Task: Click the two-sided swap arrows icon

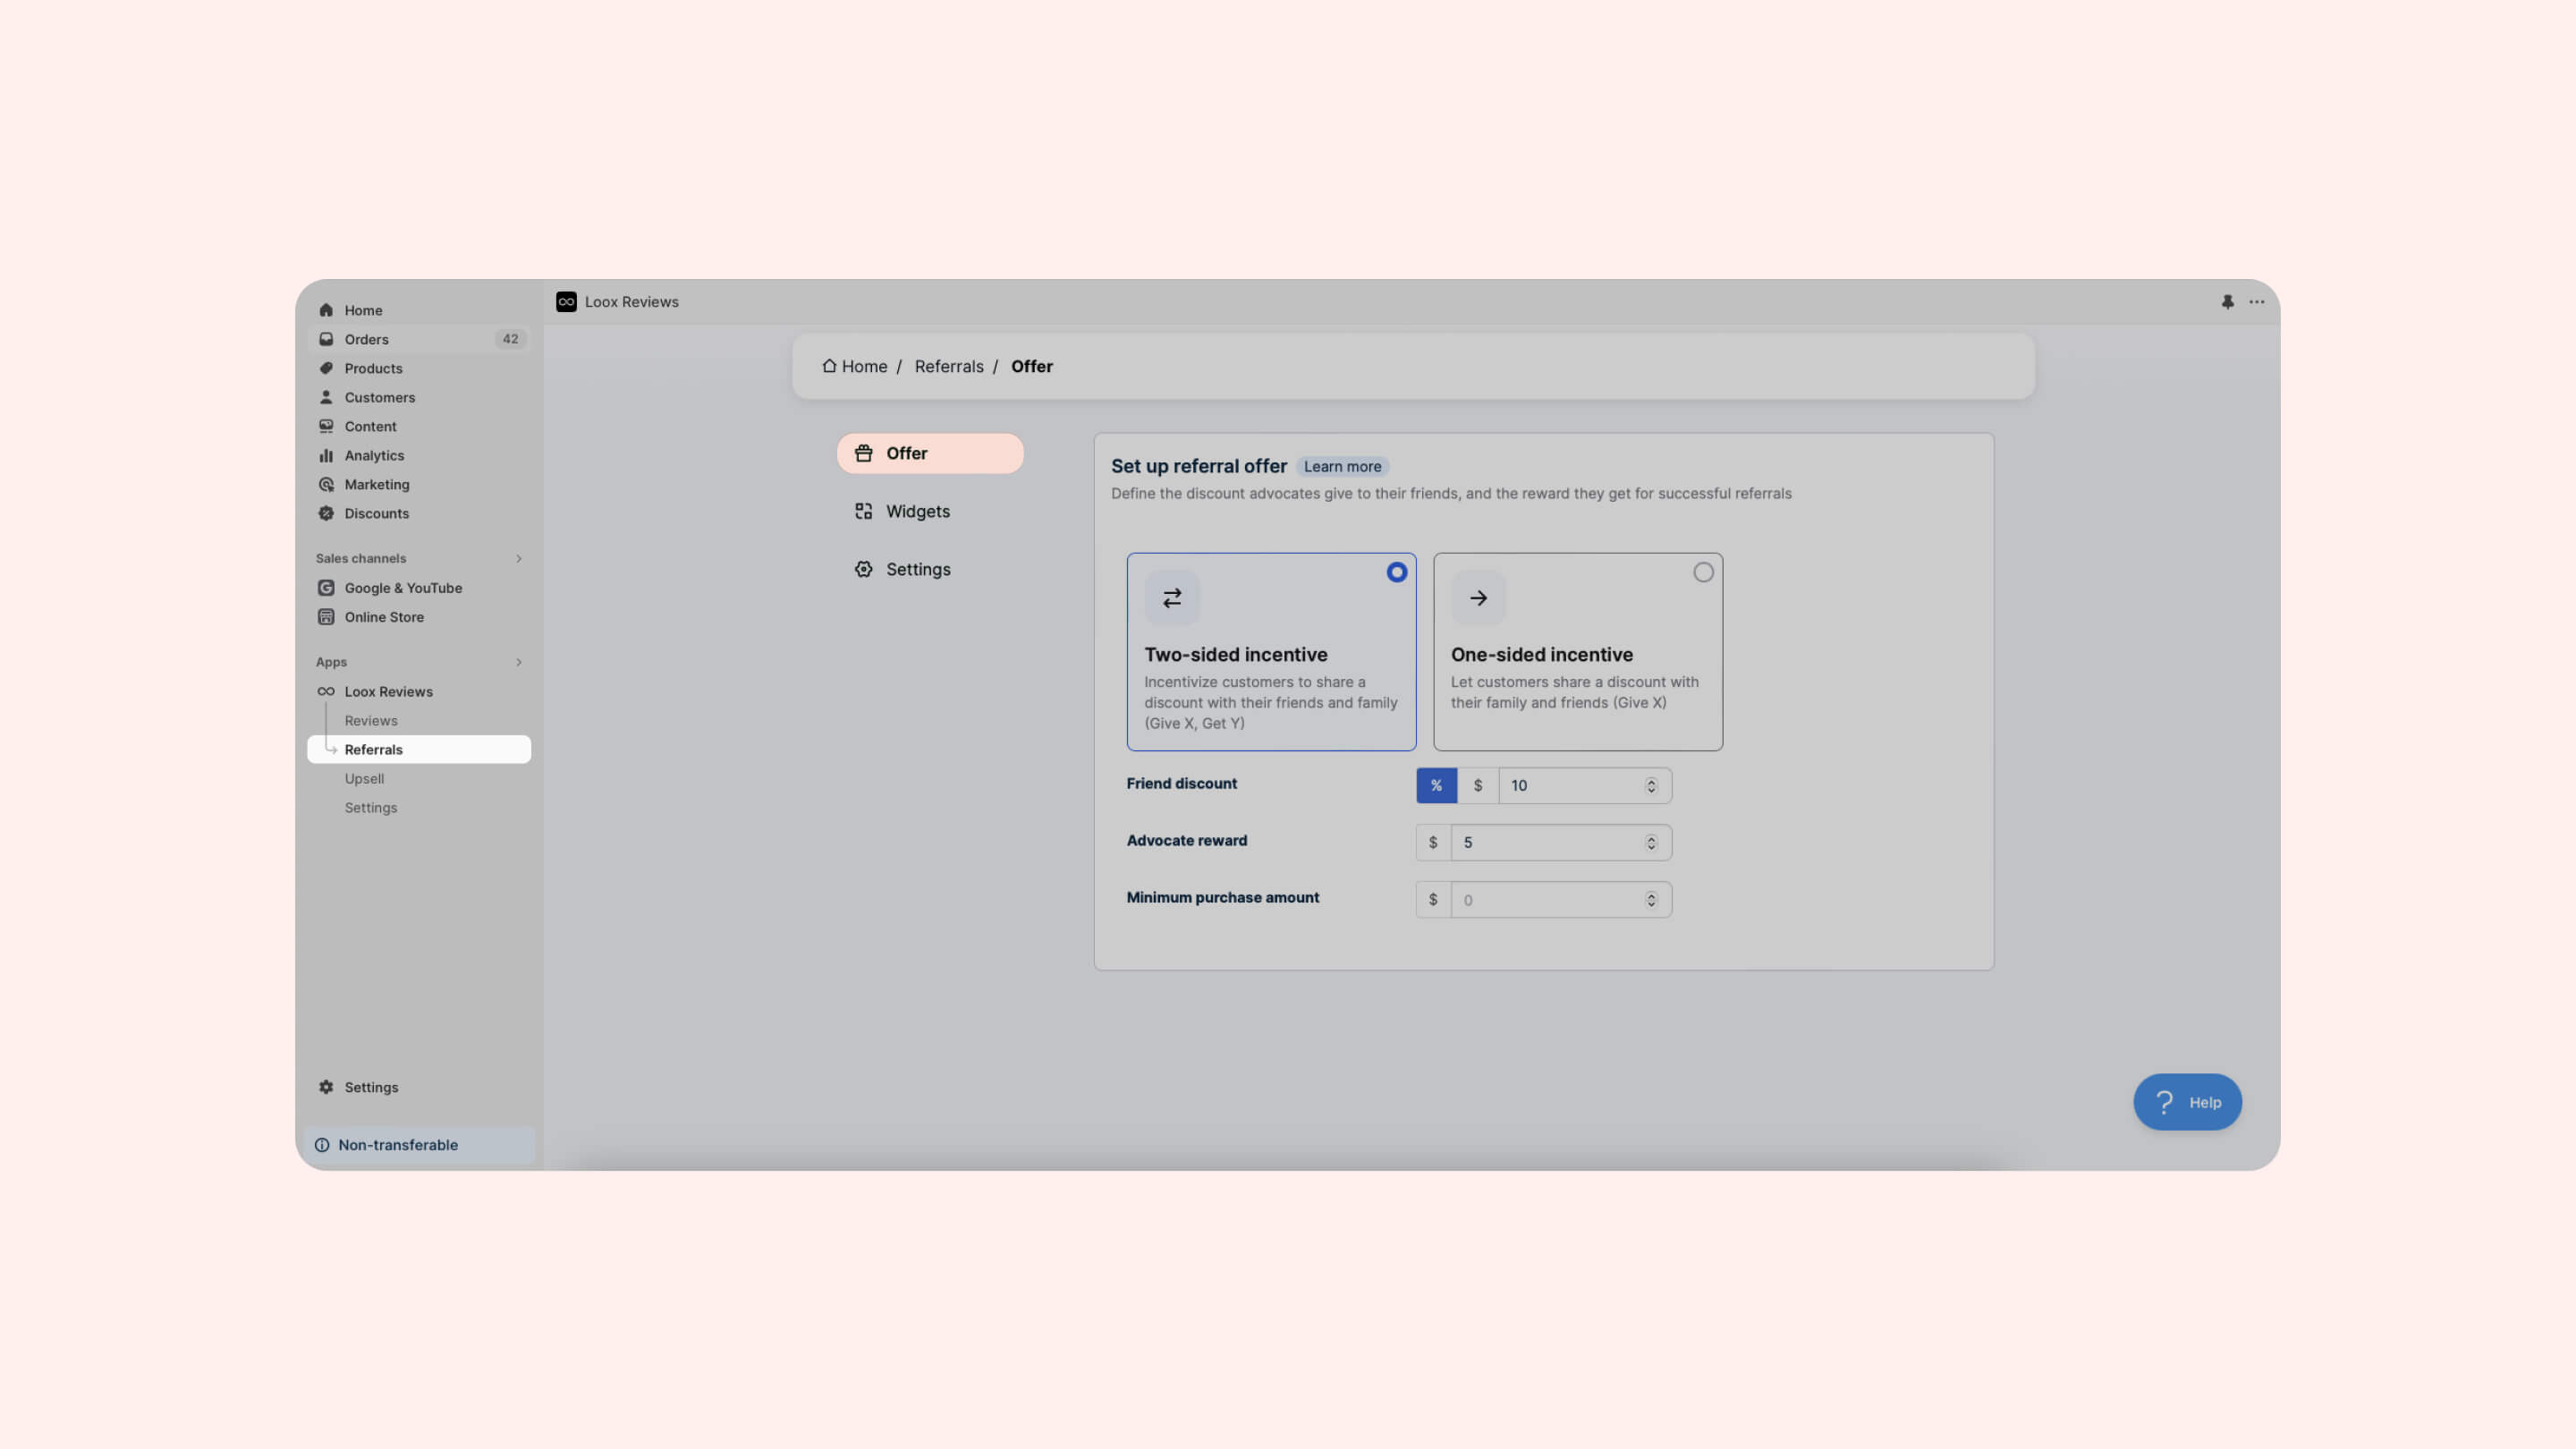Action: point(1172,598)
